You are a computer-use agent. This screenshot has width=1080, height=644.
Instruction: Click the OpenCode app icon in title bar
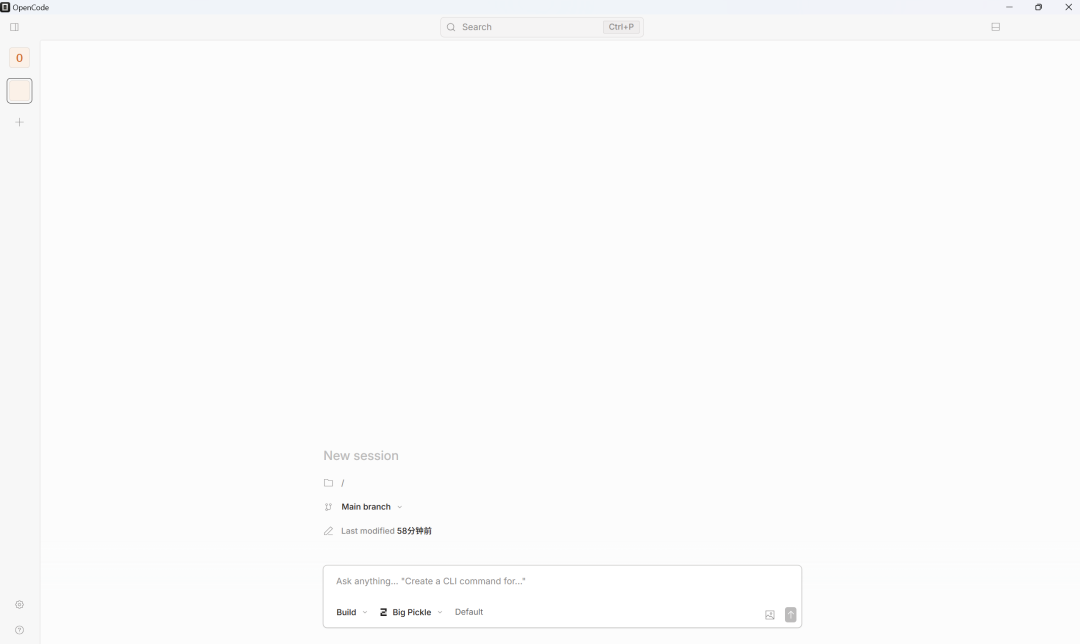pos(5,7)
